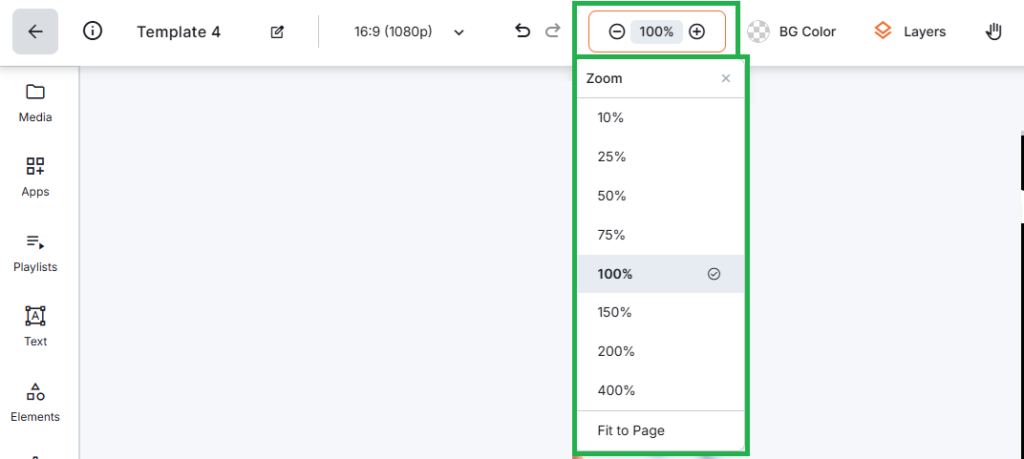Open the template info icon
This screenshot has height=459, width=1024.
tap(93, 31)
